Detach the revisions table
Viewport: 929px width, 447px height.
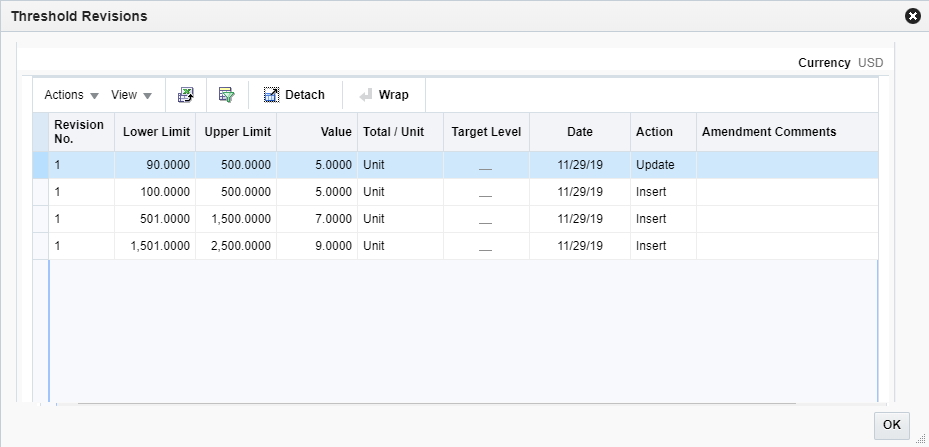click(x=294, y=95)
